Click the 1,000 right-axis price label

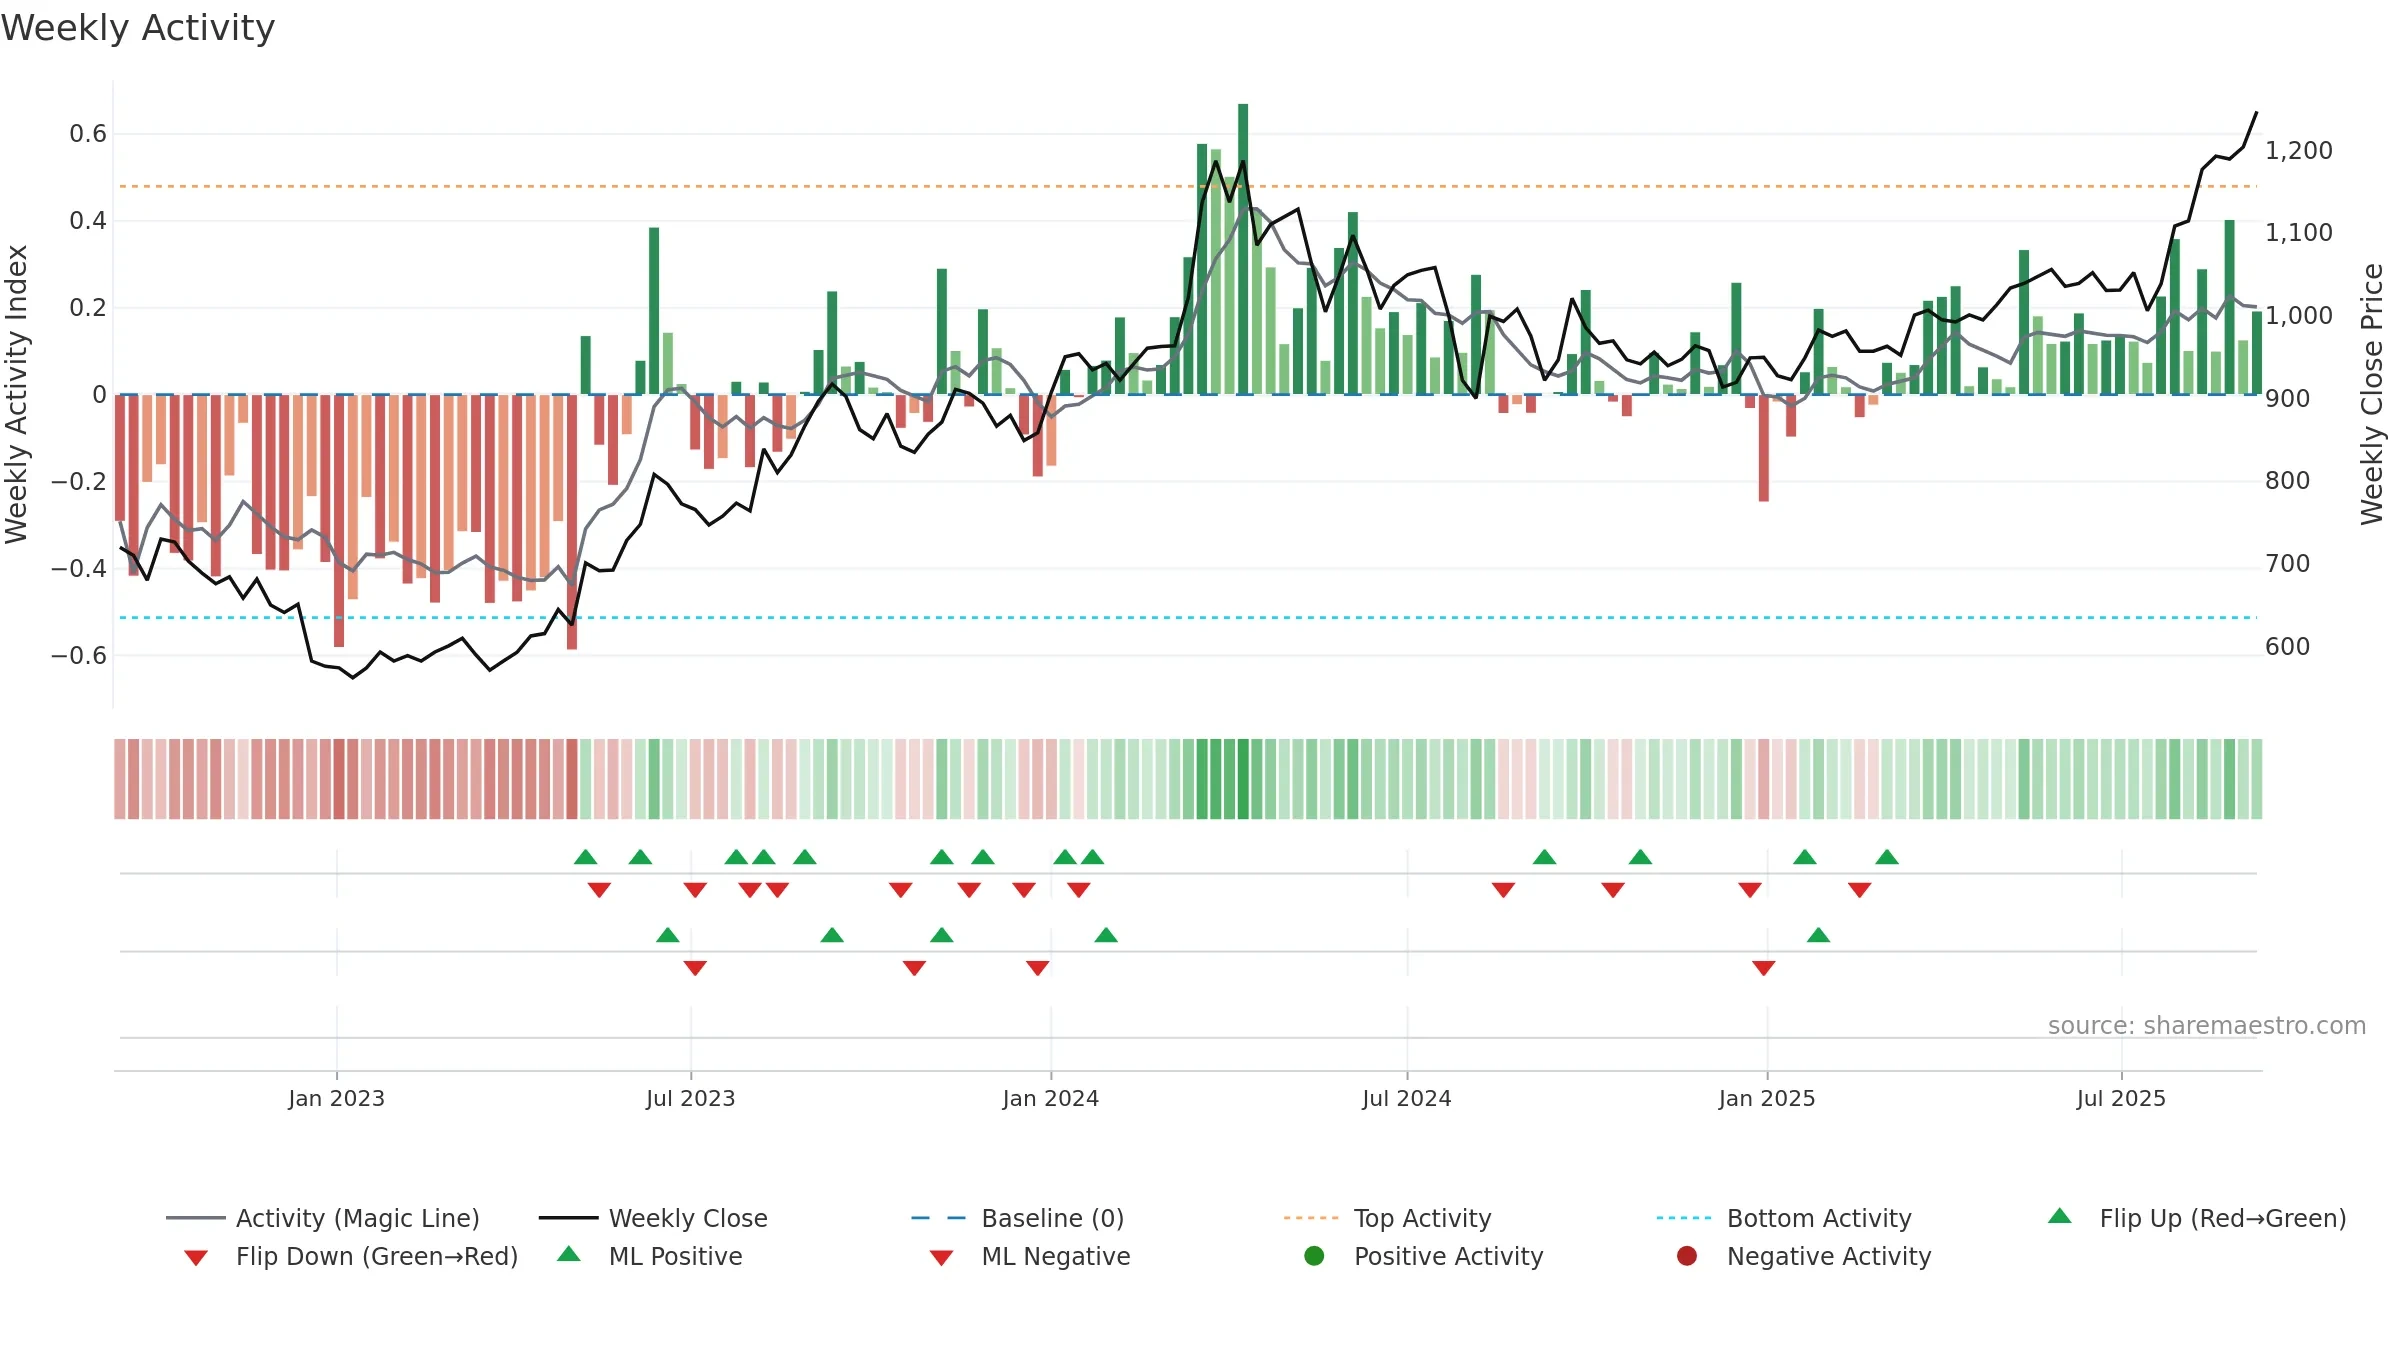2299,315
